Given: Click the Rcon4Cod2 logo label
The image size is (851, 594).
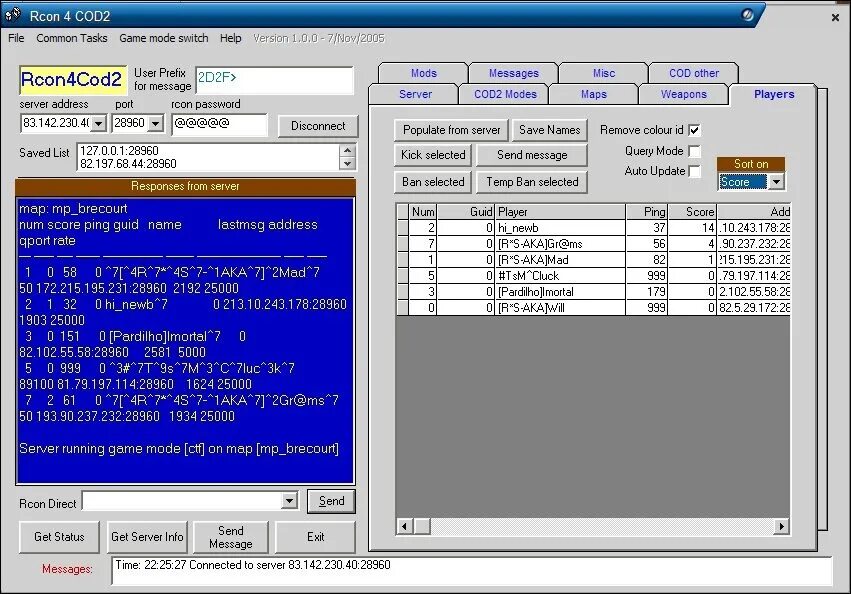Looking at the screenshot, I should tap(72, 80).
